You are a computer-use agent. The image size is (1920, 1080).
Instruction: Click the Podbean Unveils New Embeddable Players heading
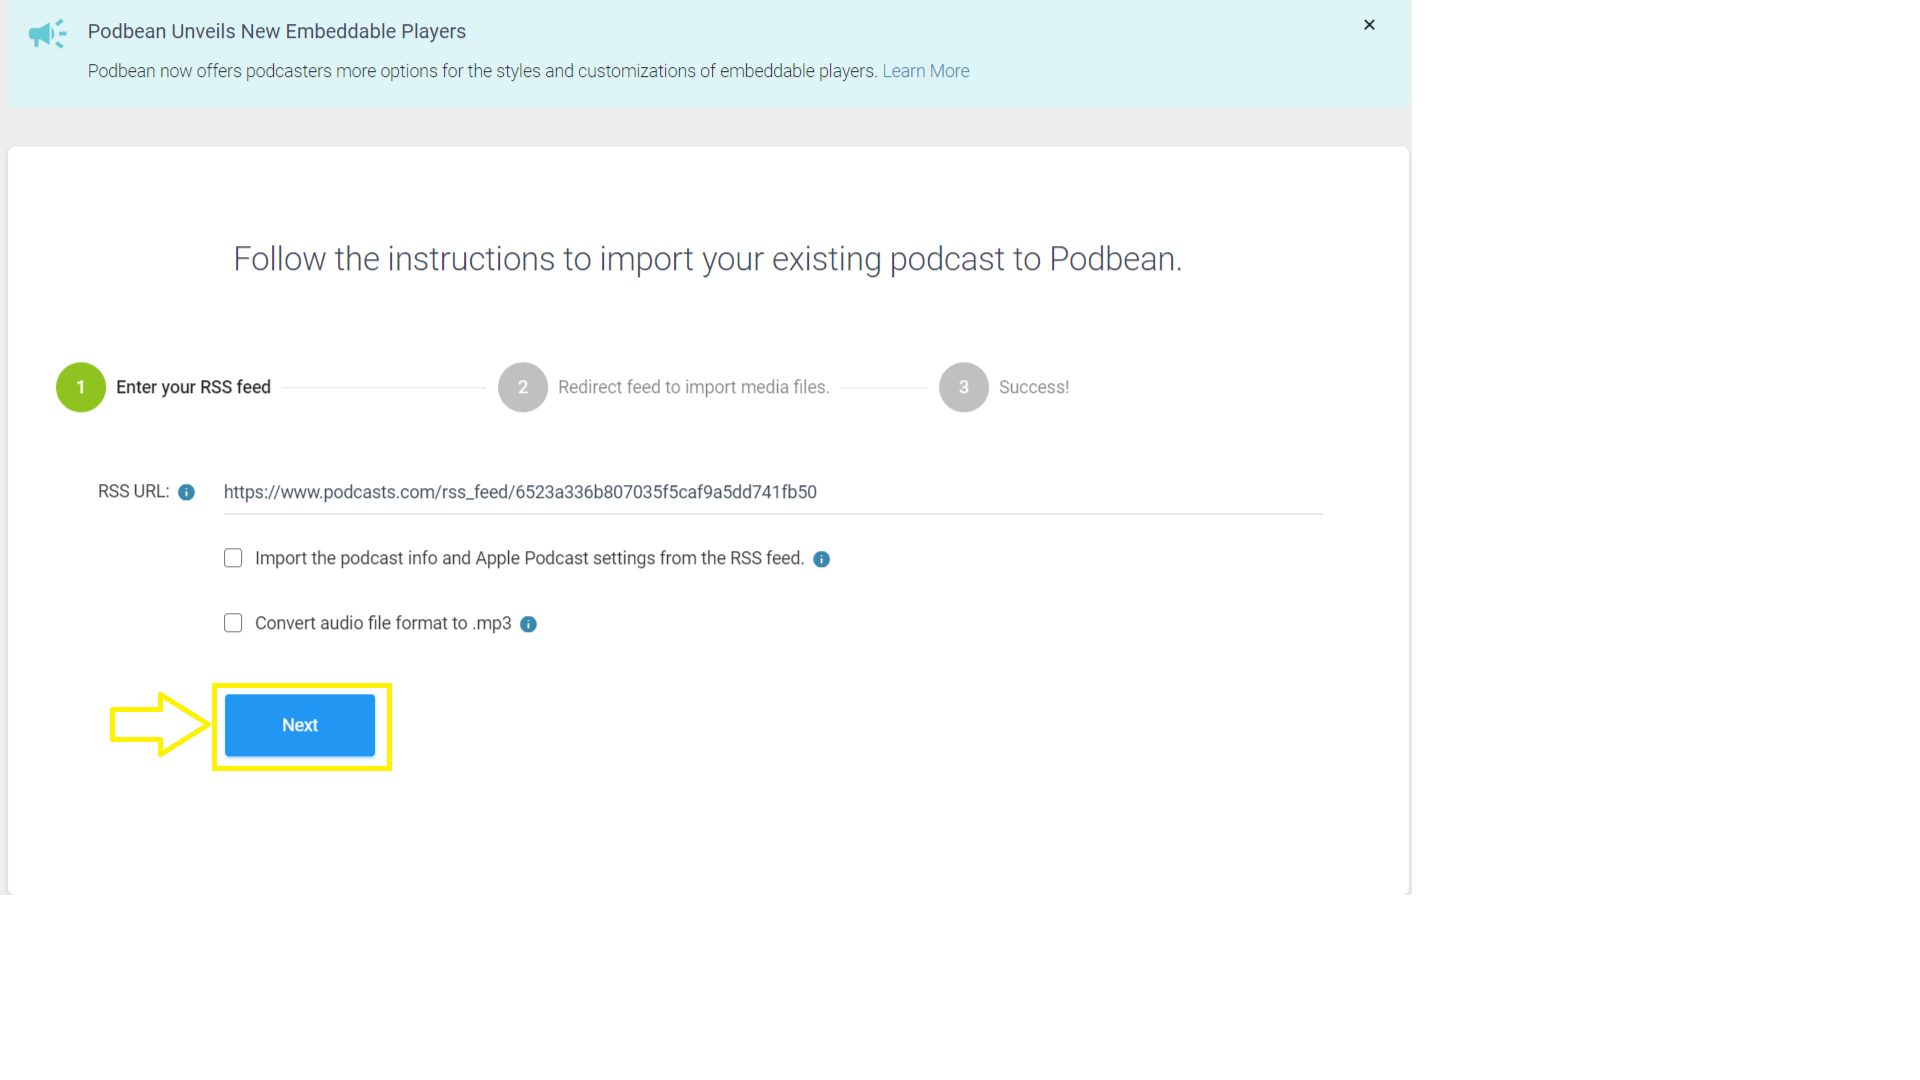(277, 31)
